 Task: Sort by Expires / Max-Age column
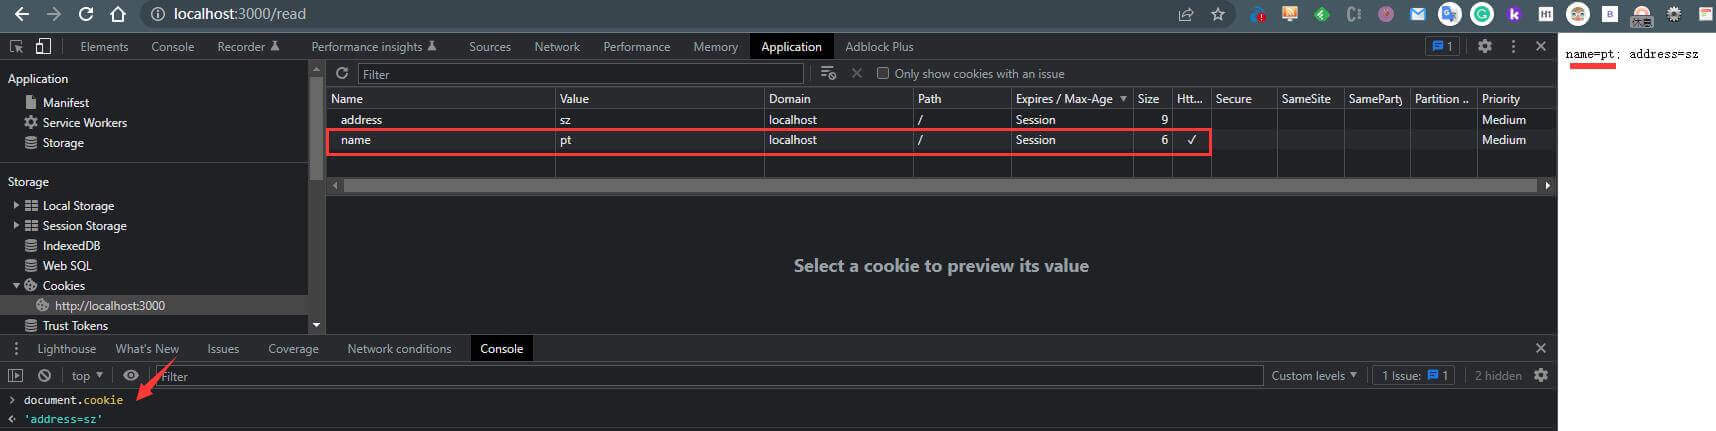pyautogui.click(x=1072, y=98)
